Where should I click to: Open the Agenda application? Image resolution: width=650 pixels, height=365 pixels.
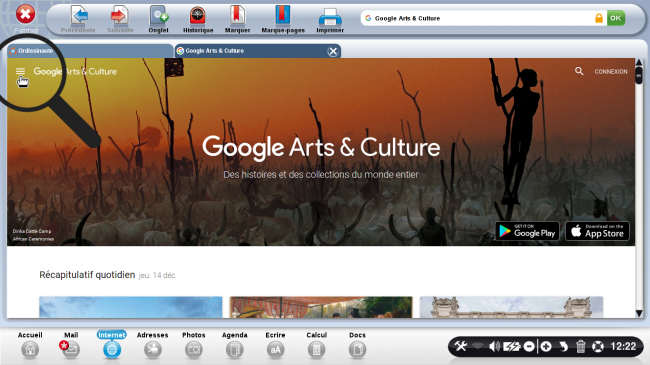(235, 345)
